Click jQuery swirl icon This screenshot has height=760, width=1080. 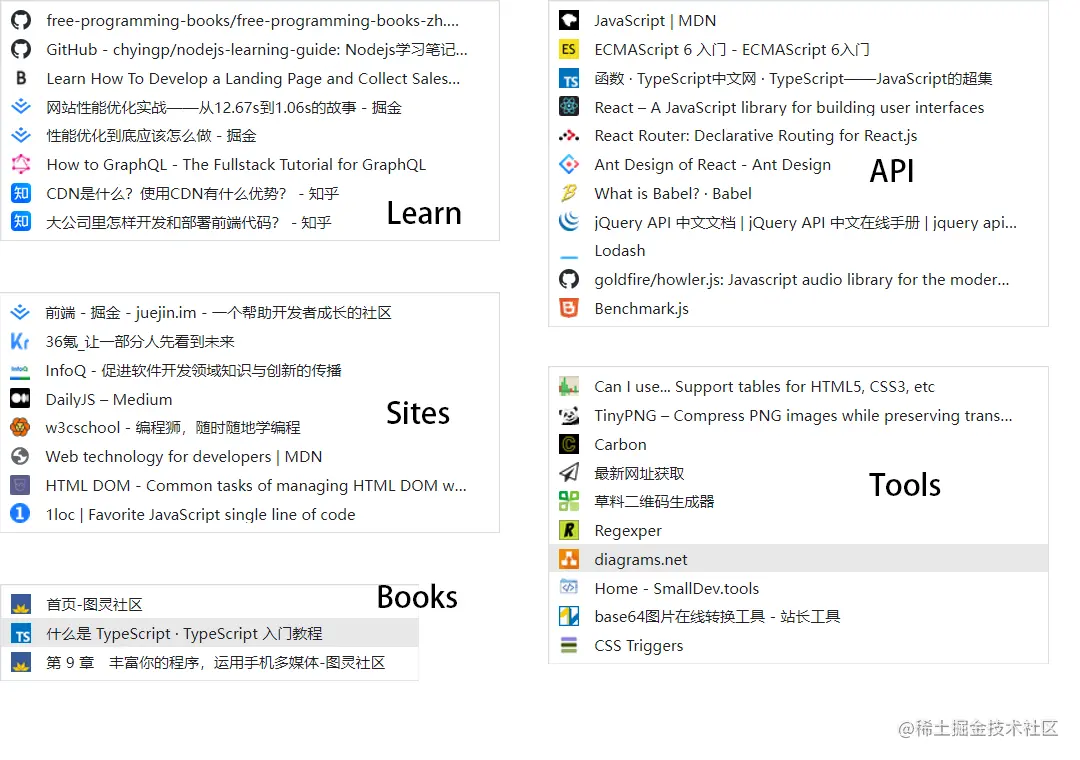[569, 222]
